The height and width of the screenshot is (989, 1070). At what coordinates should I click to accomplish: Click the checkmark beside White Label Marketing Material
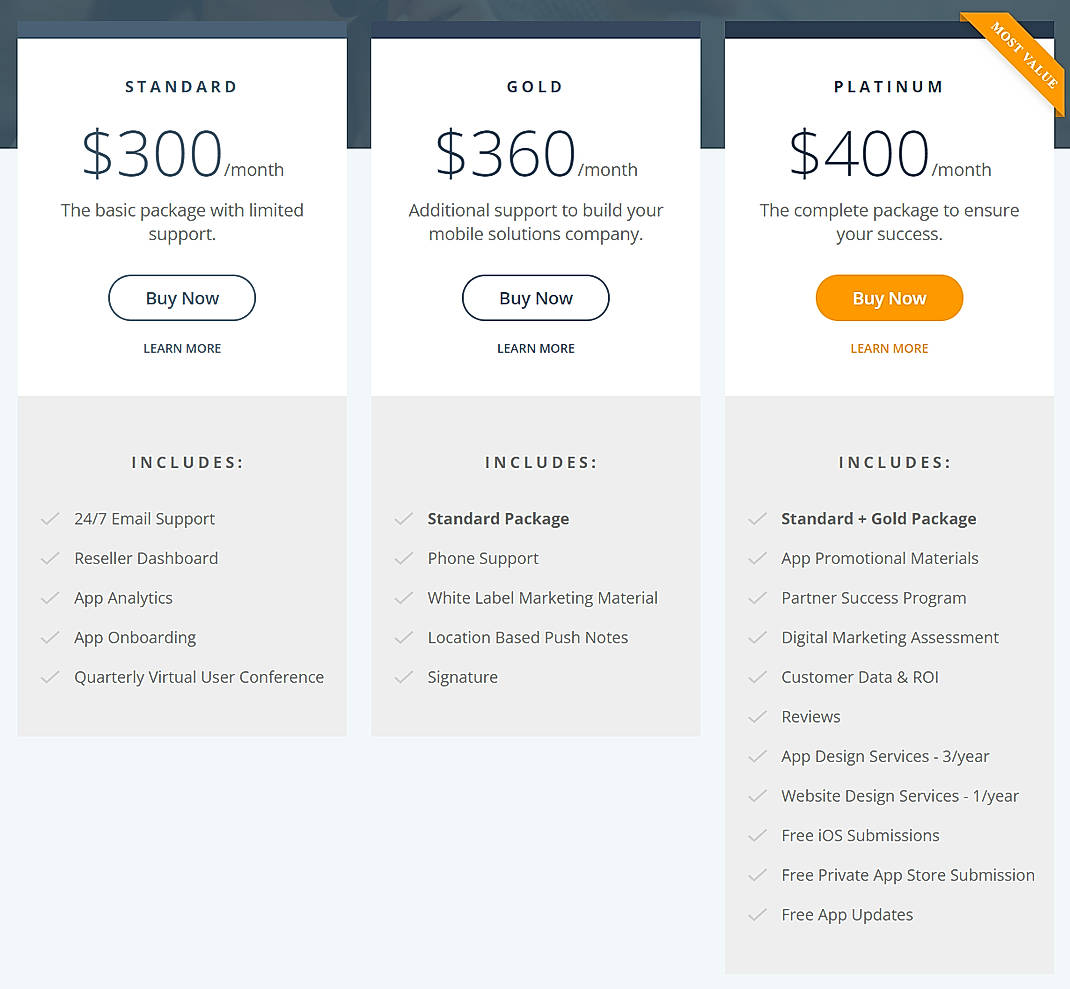[x=404, y=598]
